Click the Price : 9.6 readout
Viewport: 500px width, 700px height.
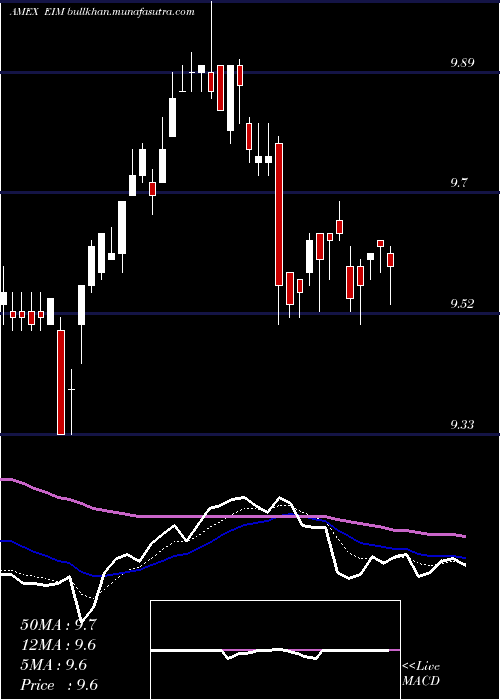[59, 685]
